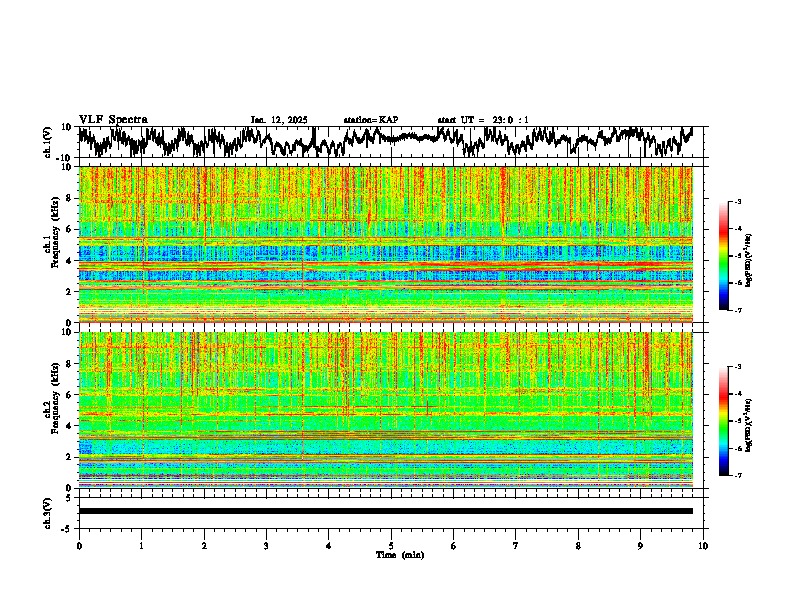Image resolution: width=792 pixels, height=612 pixels.
Task: Click the ch.2 colorbar log(PSD) title
Action: (x=749, y=426)
